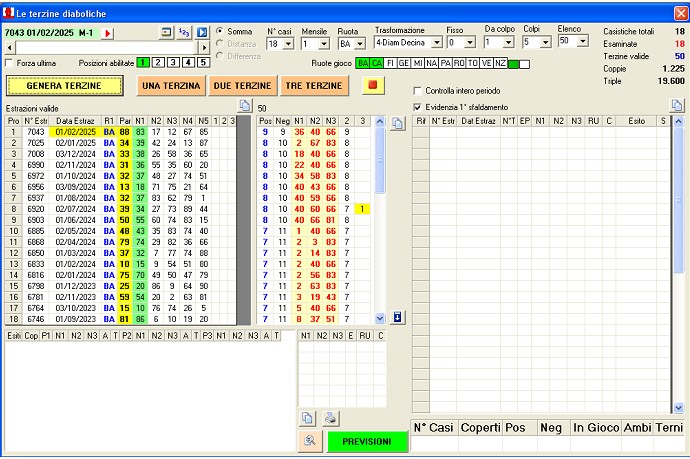Copy results using icon above PREVISIONI
This screenshot has height=459, width=690.
point(308,418)
